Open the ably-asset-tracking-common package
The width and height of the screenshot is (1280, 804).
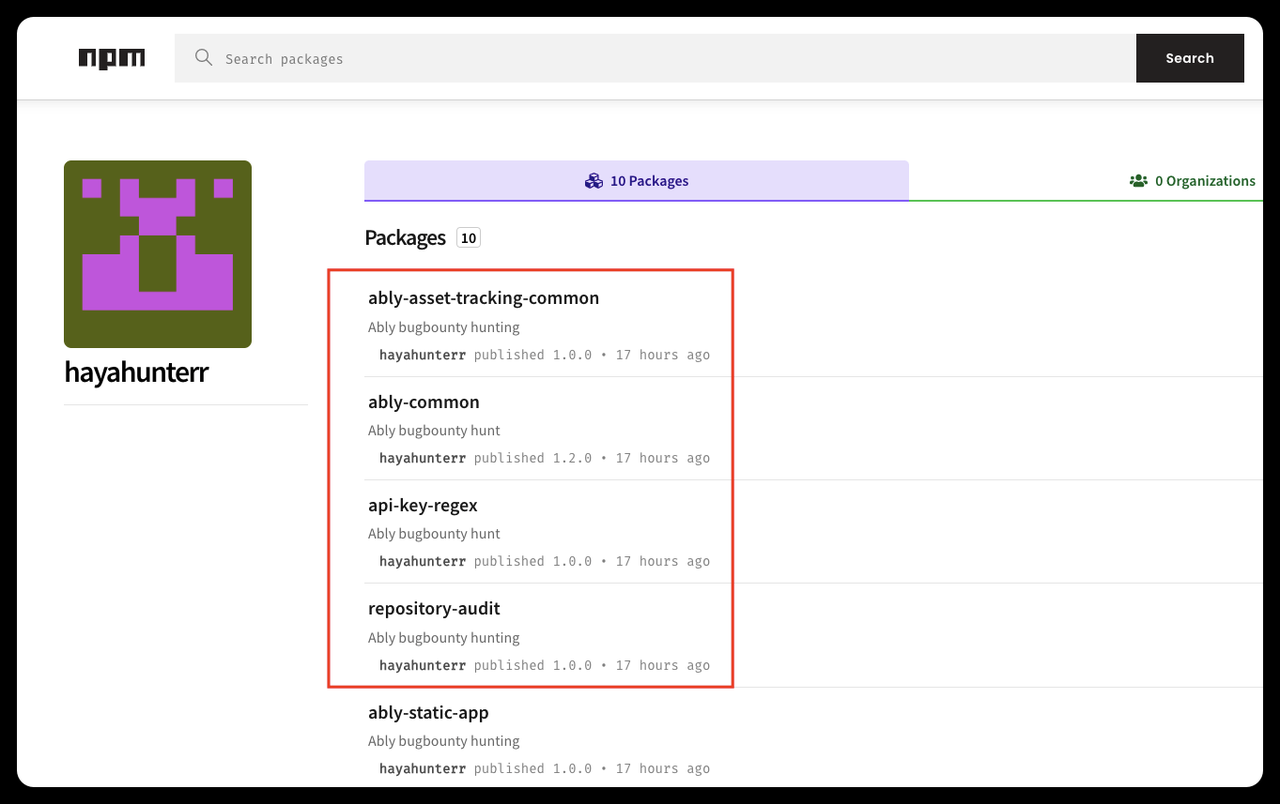click(484, 298)
